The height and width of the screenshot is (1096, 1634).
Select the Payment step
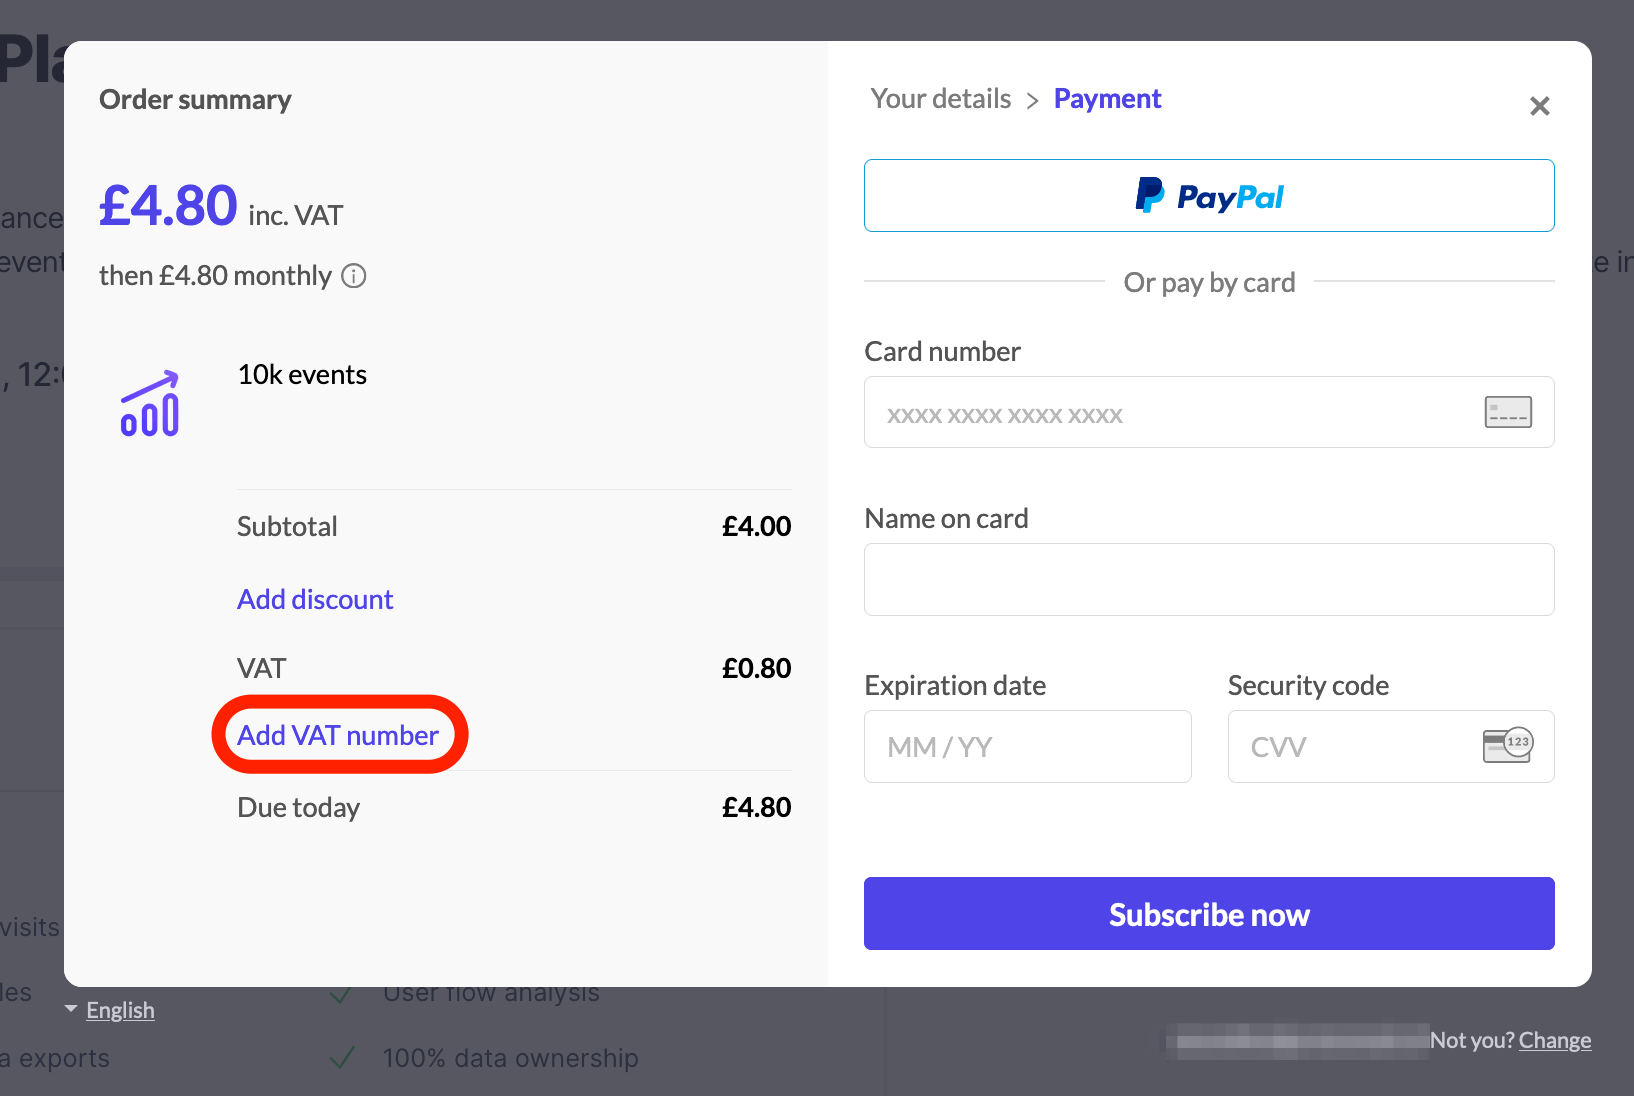click(1107, 99)
